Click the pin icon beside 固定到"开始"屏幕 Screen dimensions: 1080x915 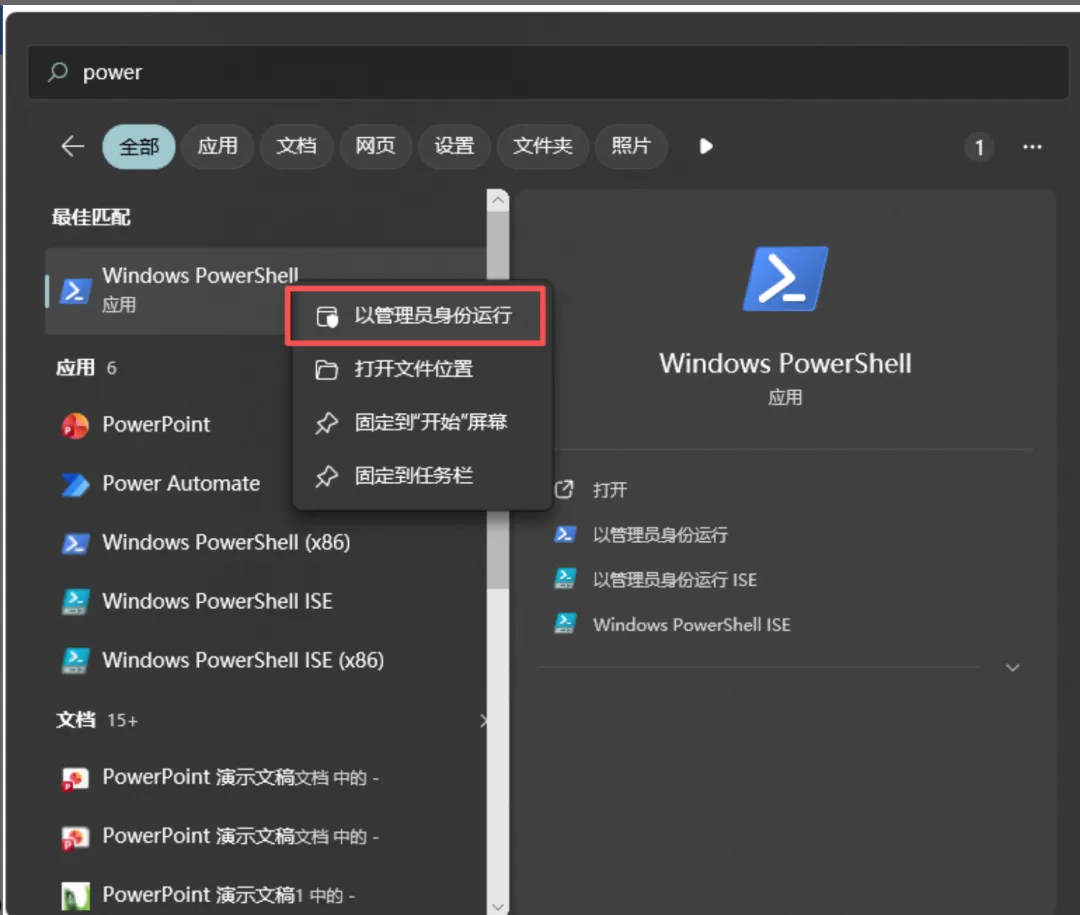point(326,422)
